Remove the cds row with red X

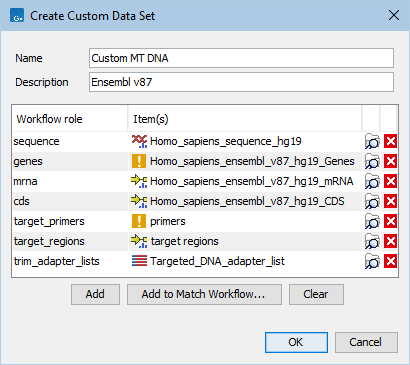pos(390,201)
